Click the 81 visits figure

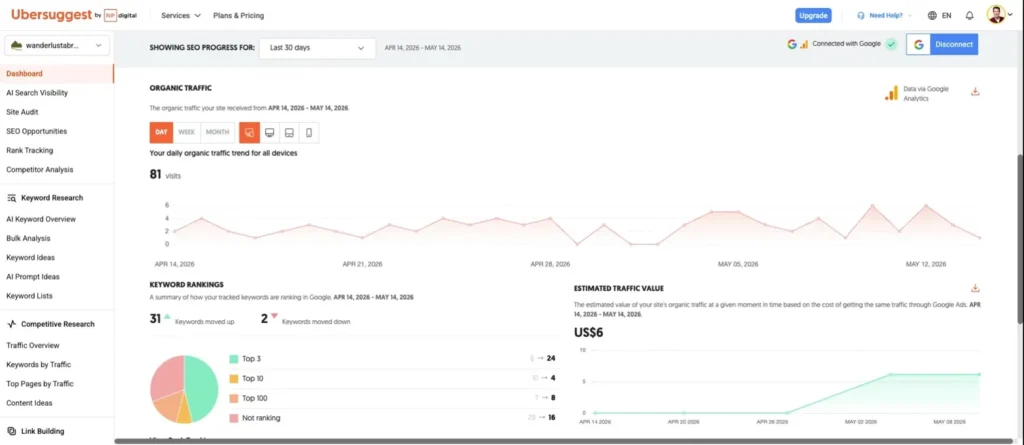click(155, 174)
